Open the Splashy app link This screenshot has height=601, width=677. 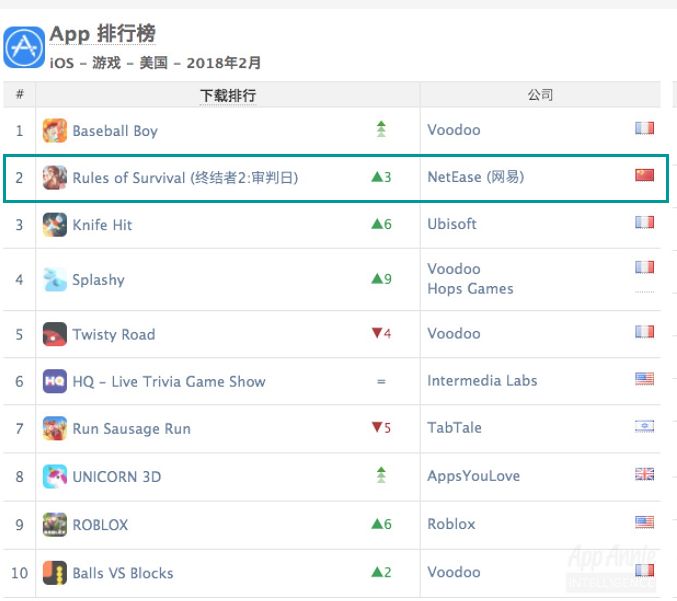coord(98,280)
